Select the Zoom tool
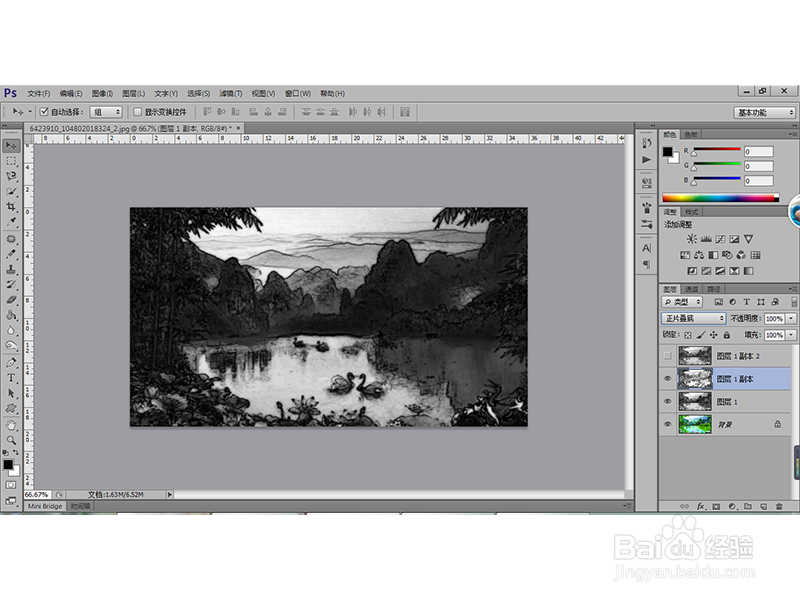The image size is (800, 600). [11, 440]
